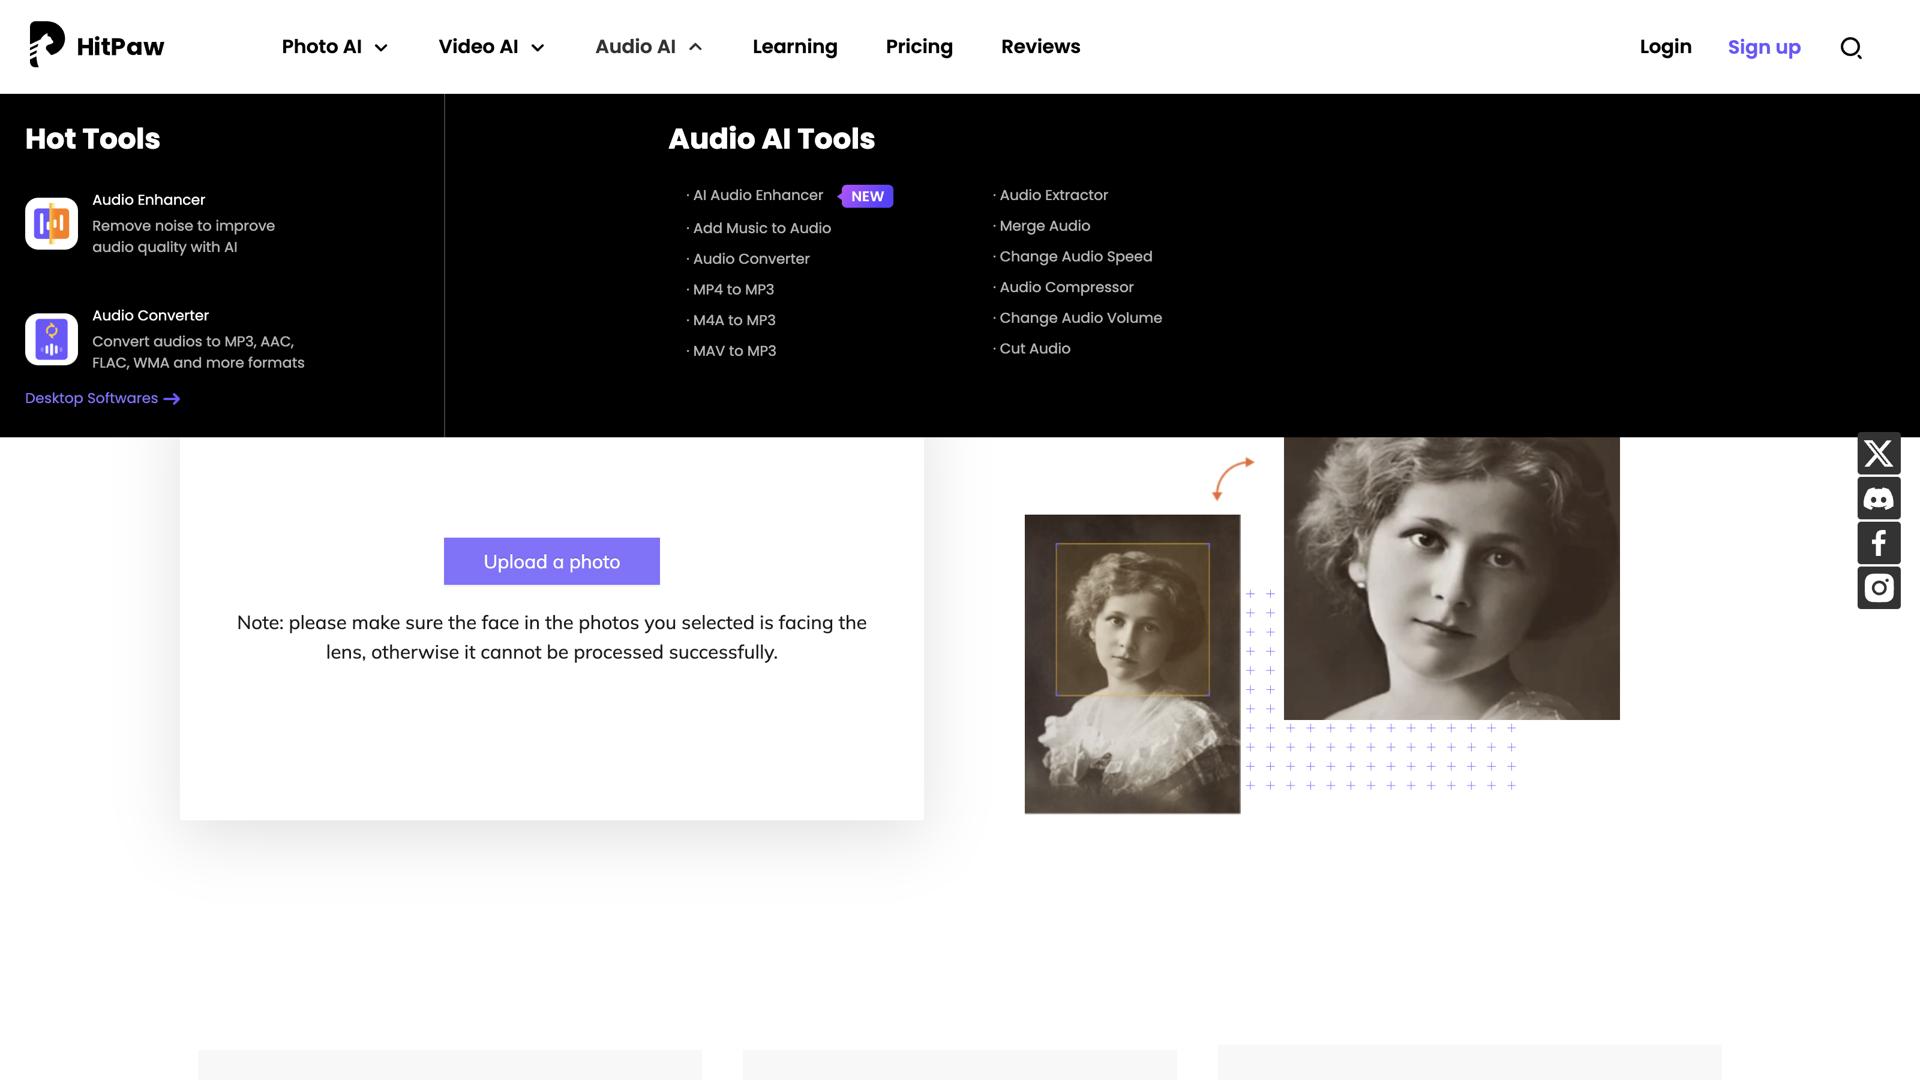Open the Cut Audio tool link

[1035, 348]
